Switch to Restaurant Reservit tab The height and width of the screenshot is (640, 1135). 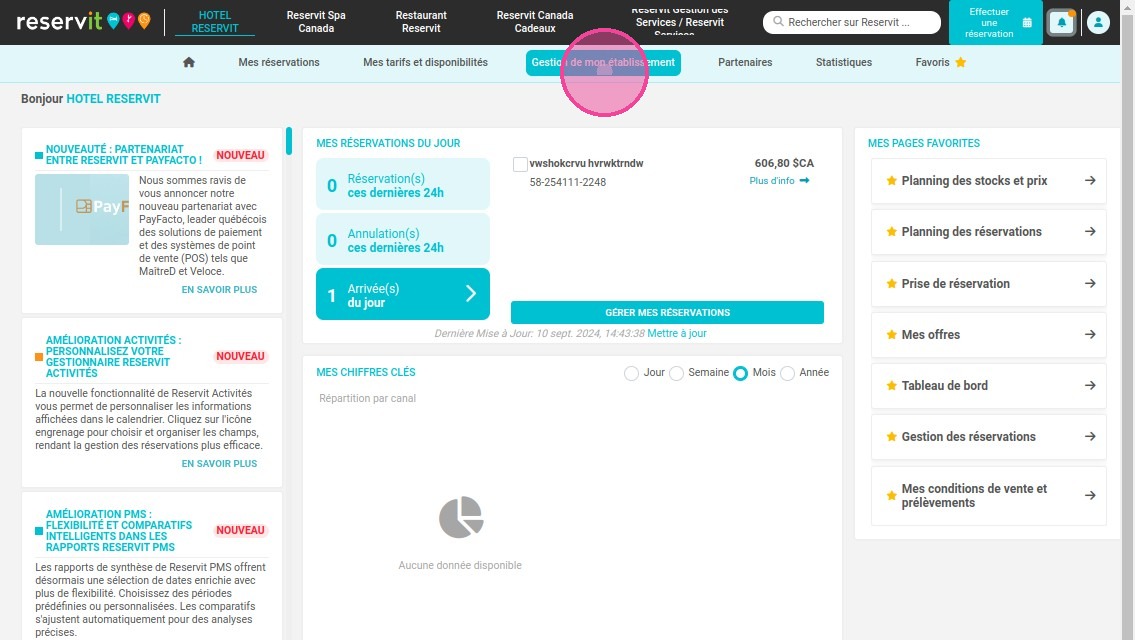tap(421, 22)
